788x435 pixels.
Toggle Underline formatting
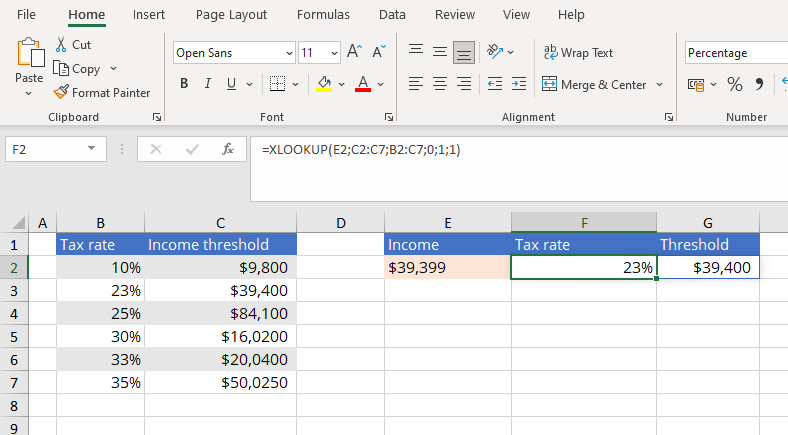(231, 84)
